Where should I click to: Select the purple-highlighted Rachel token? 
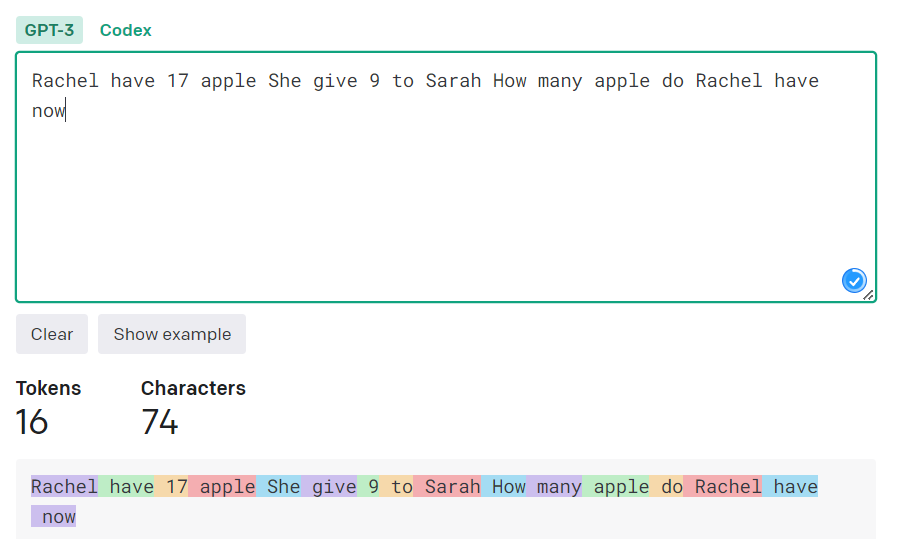64,487
